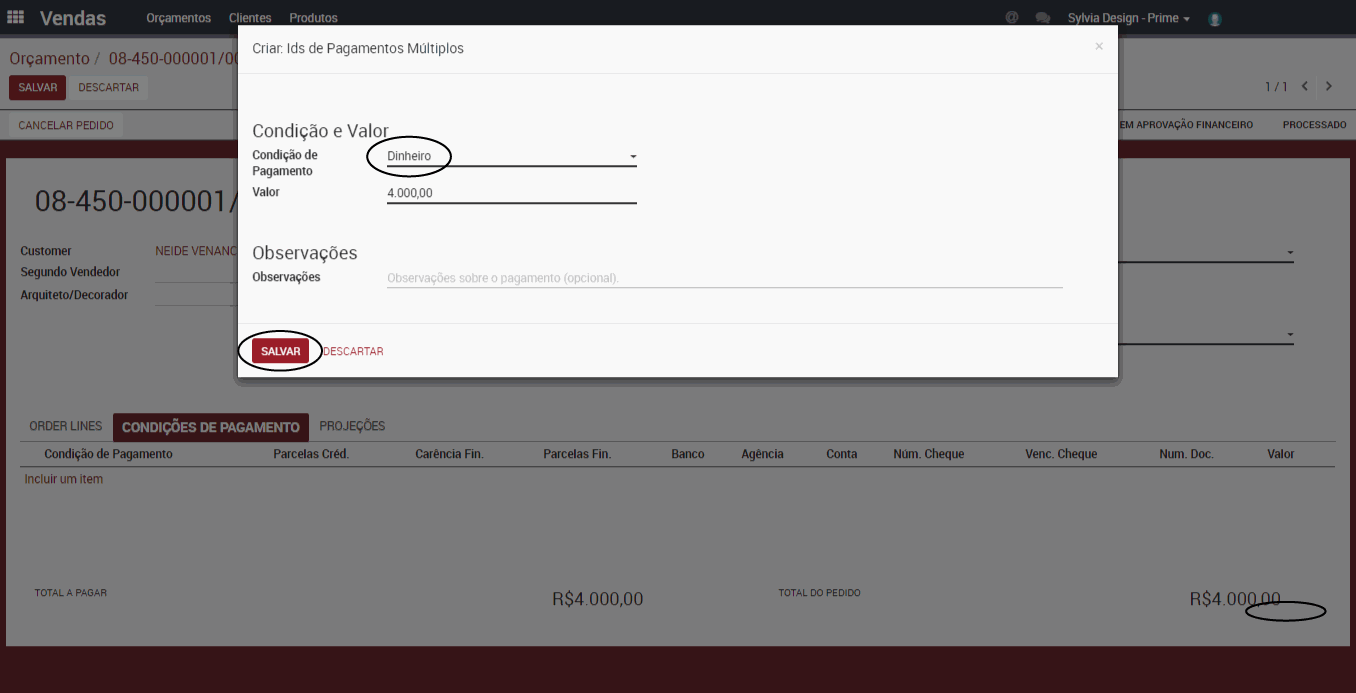This screenshot has height=693, width=1356.
Task: Click the Em Aprovação Financeiro status
Action: 1186,125
